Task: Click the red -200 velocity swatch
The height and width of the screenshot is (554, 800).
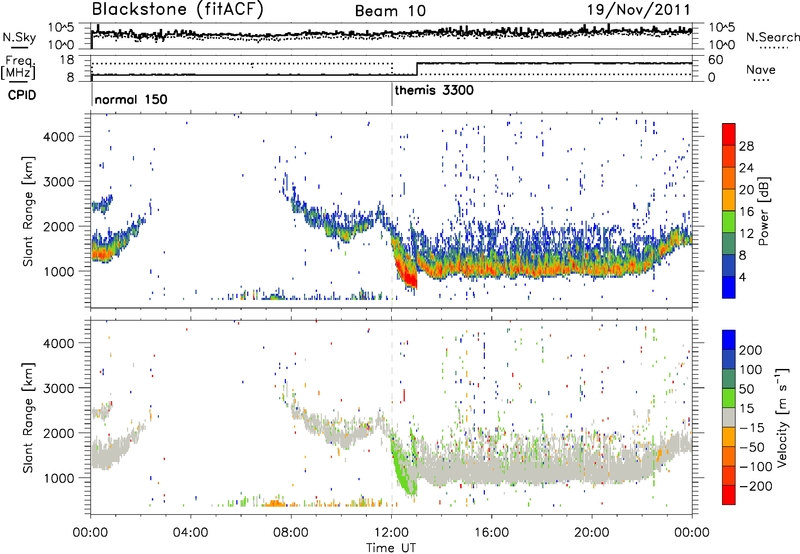Action: (729, 495)
